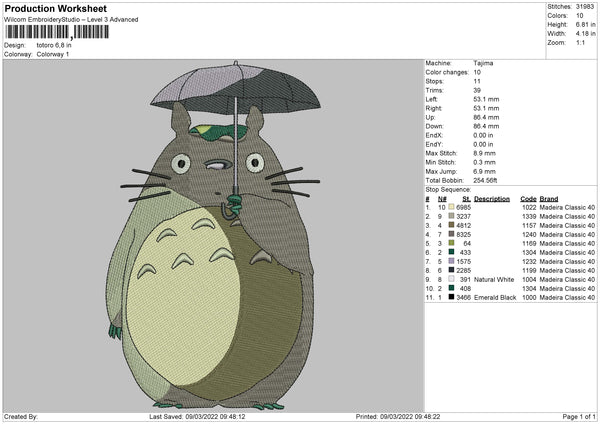Viewport: 600px width, 424px height.
Task: Click the 'Down:' measurement label
Action: [x=434, y=126]
